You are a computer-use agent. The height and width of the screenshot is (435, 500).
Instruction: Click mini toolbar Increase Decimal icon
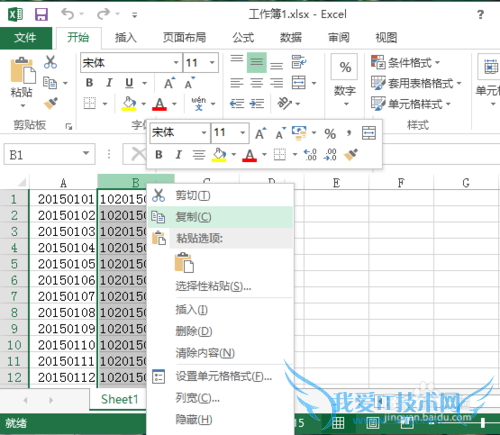[310, 155]
